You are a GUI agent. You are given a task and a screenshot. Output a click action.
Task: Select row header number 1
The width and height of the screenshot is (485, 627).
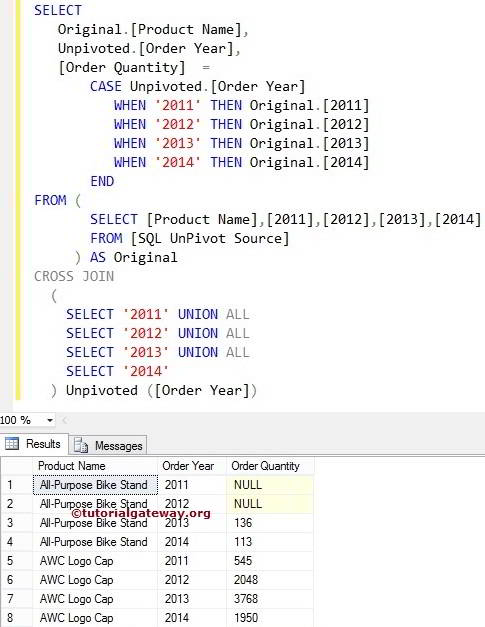(x=16, y=485)
